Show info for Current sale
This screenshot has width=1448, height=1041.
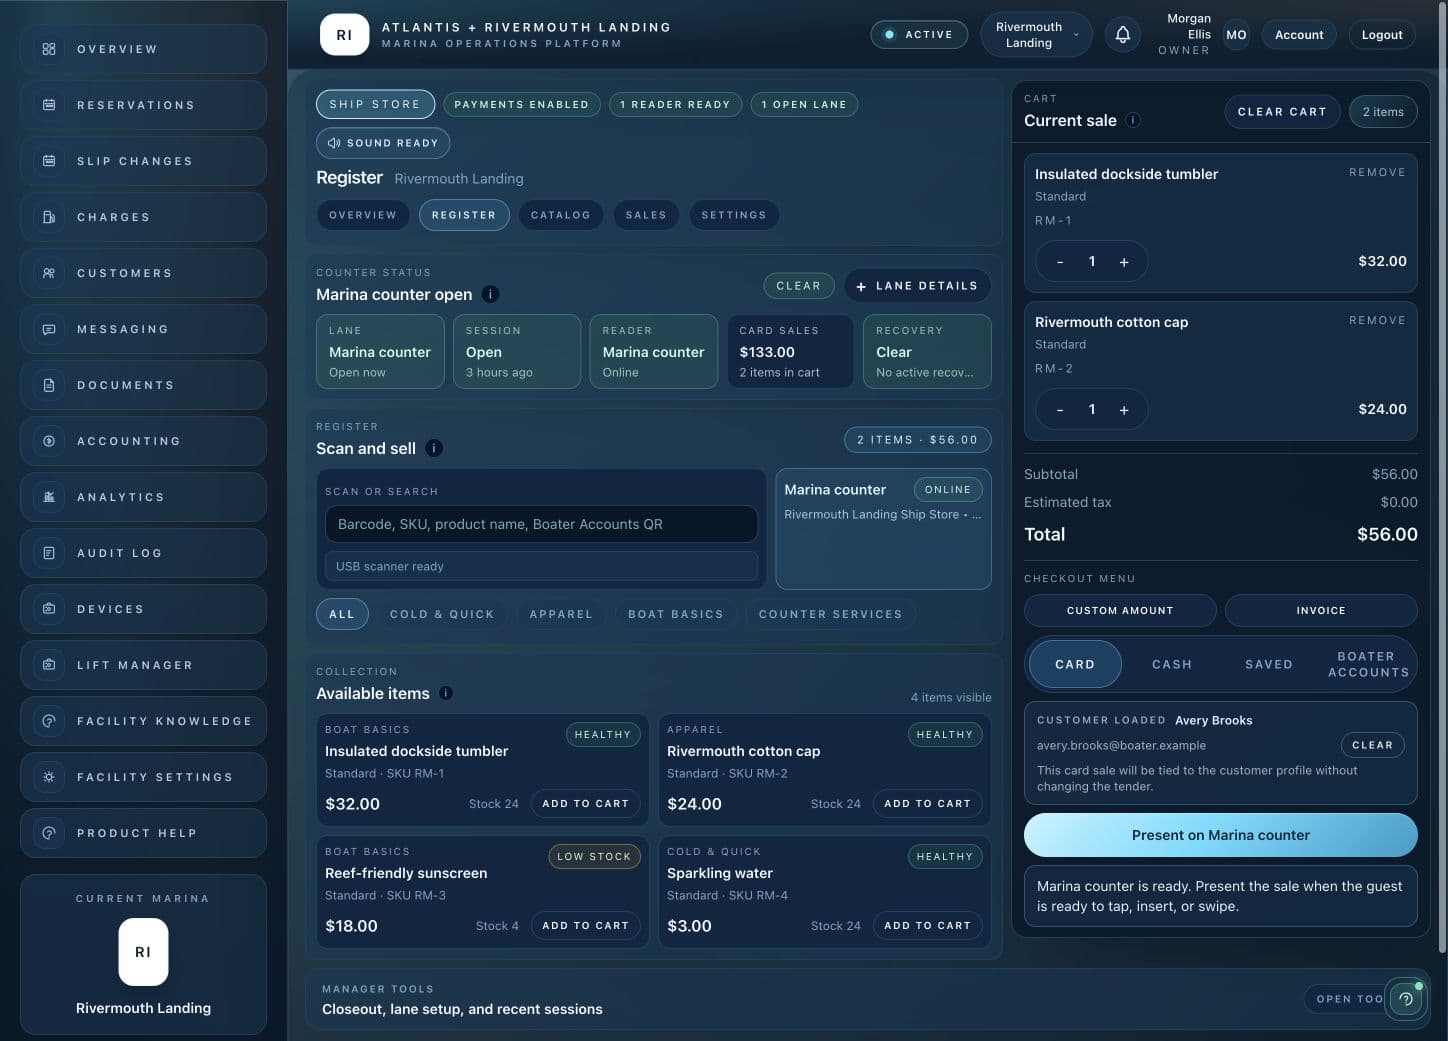click(x=1133, y=120)
